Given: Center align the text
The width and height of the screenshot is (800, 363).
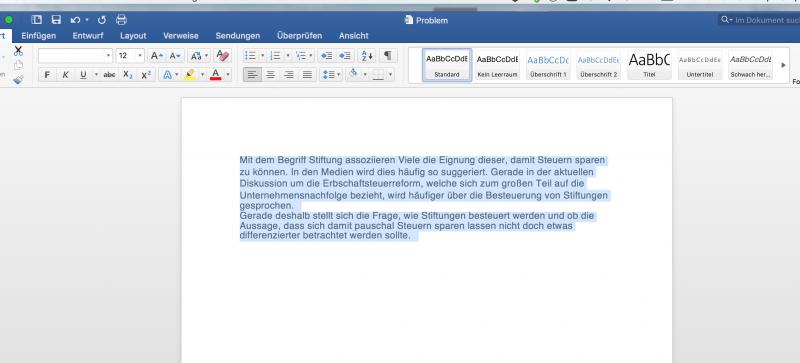Looking at the screenshot, I should click(271, 75).
